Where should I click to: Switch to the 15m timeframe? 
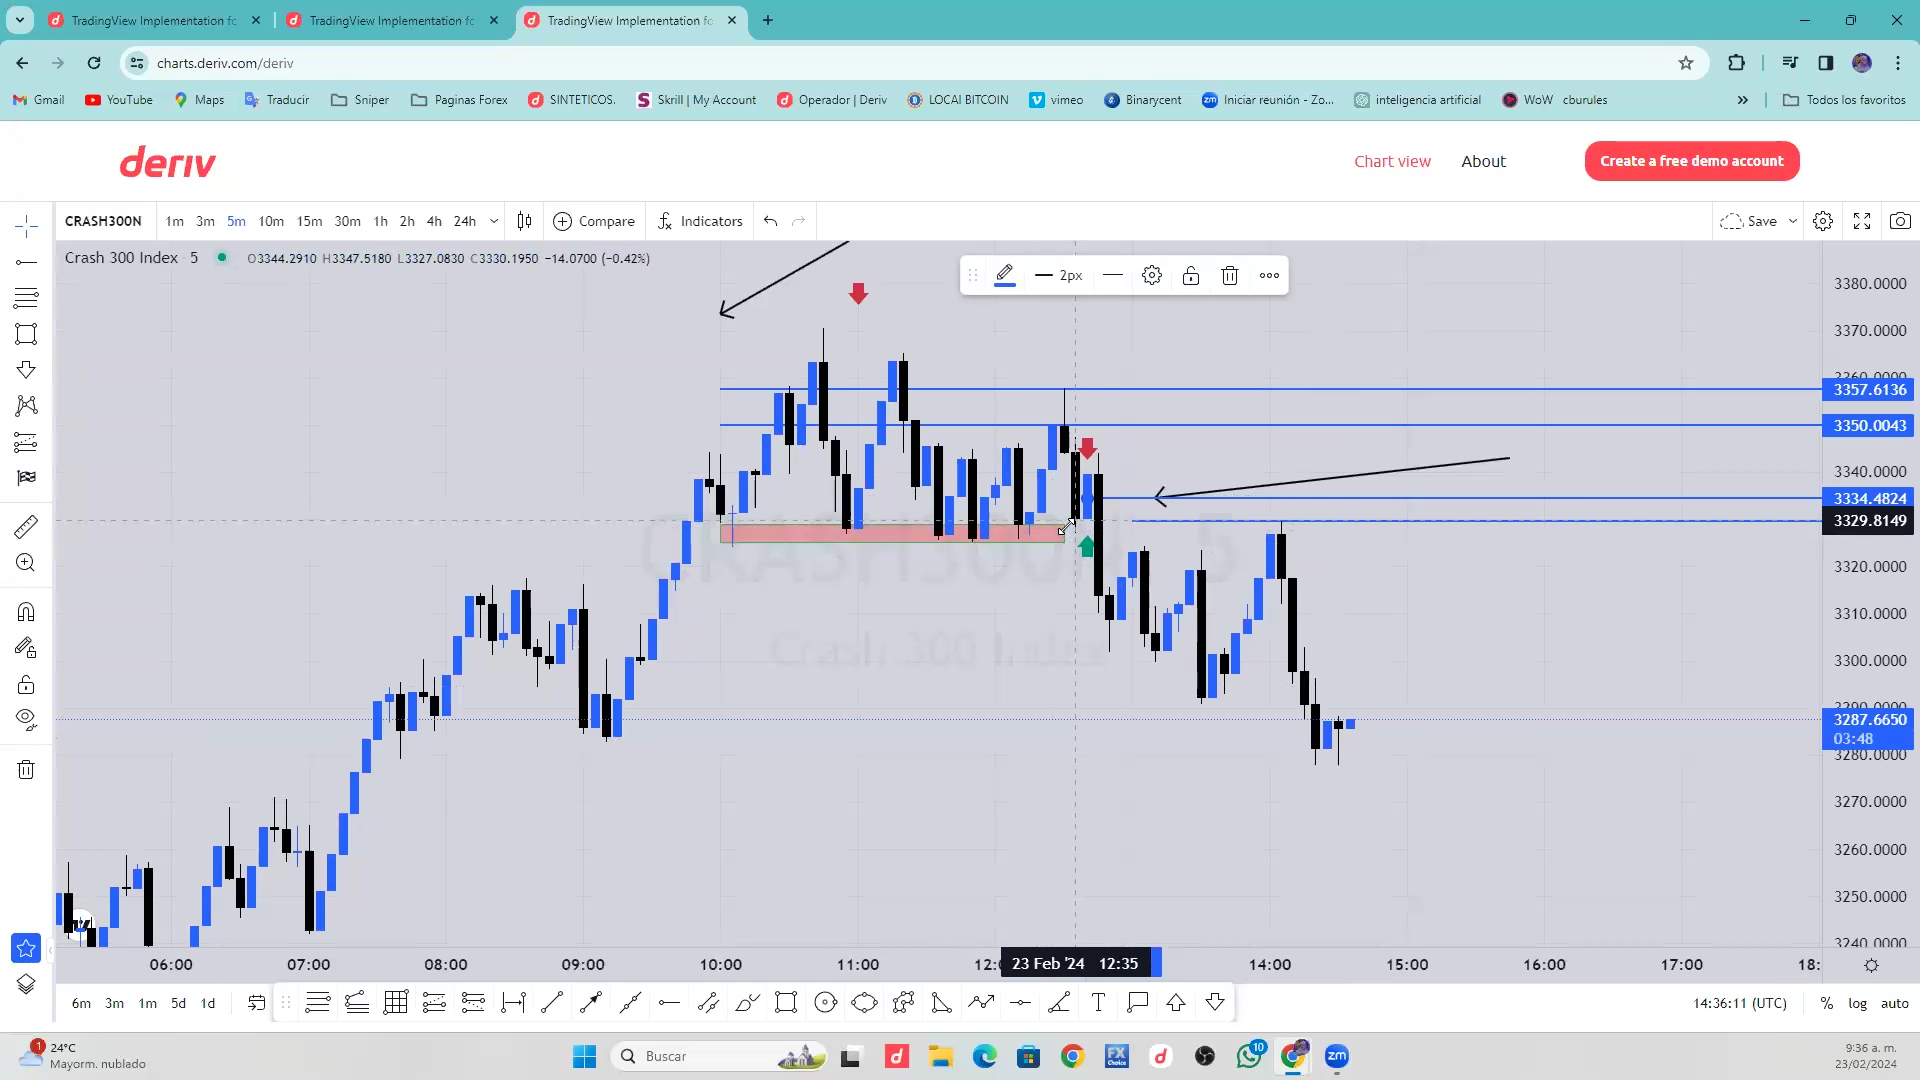click(309, 221)
